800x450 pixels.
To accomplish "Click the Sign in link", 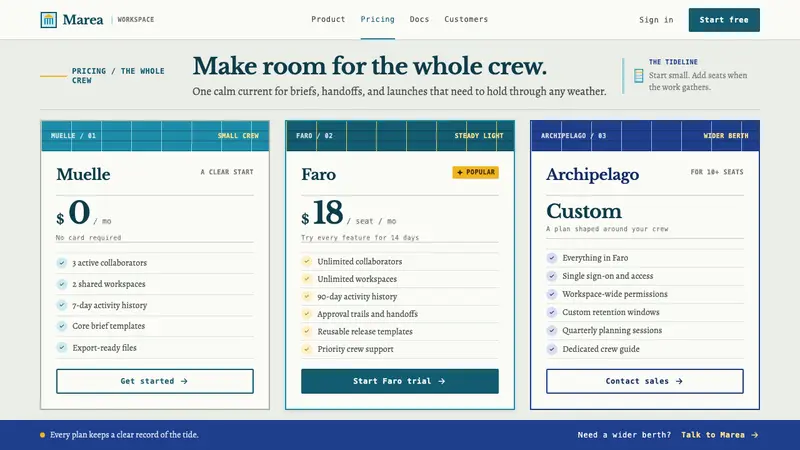I will pyautogui.click(x=656, y=20).
